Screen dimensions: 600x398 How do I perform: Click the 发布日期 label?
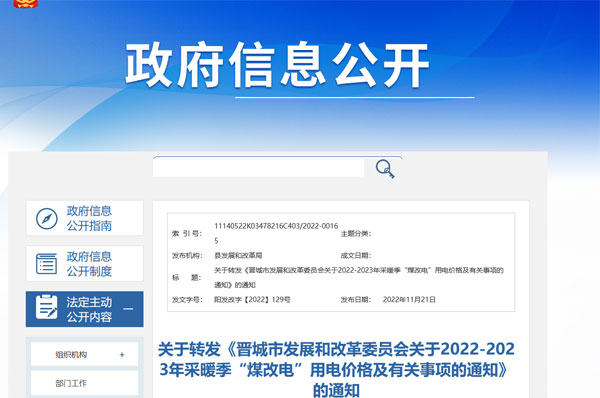coord(356,299)
